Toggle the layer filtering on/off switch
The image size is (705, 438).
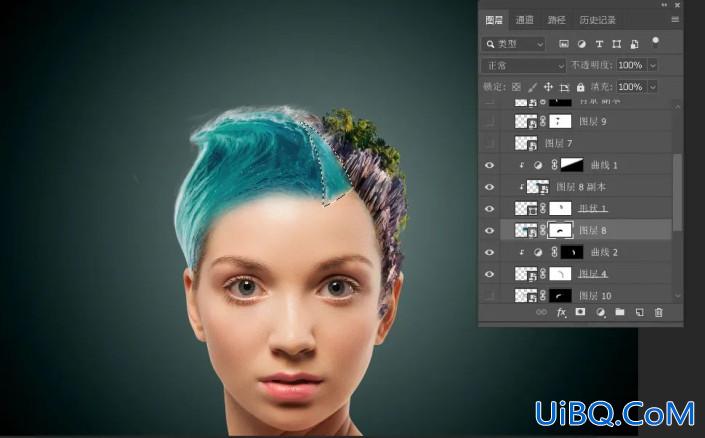(655, 43)
